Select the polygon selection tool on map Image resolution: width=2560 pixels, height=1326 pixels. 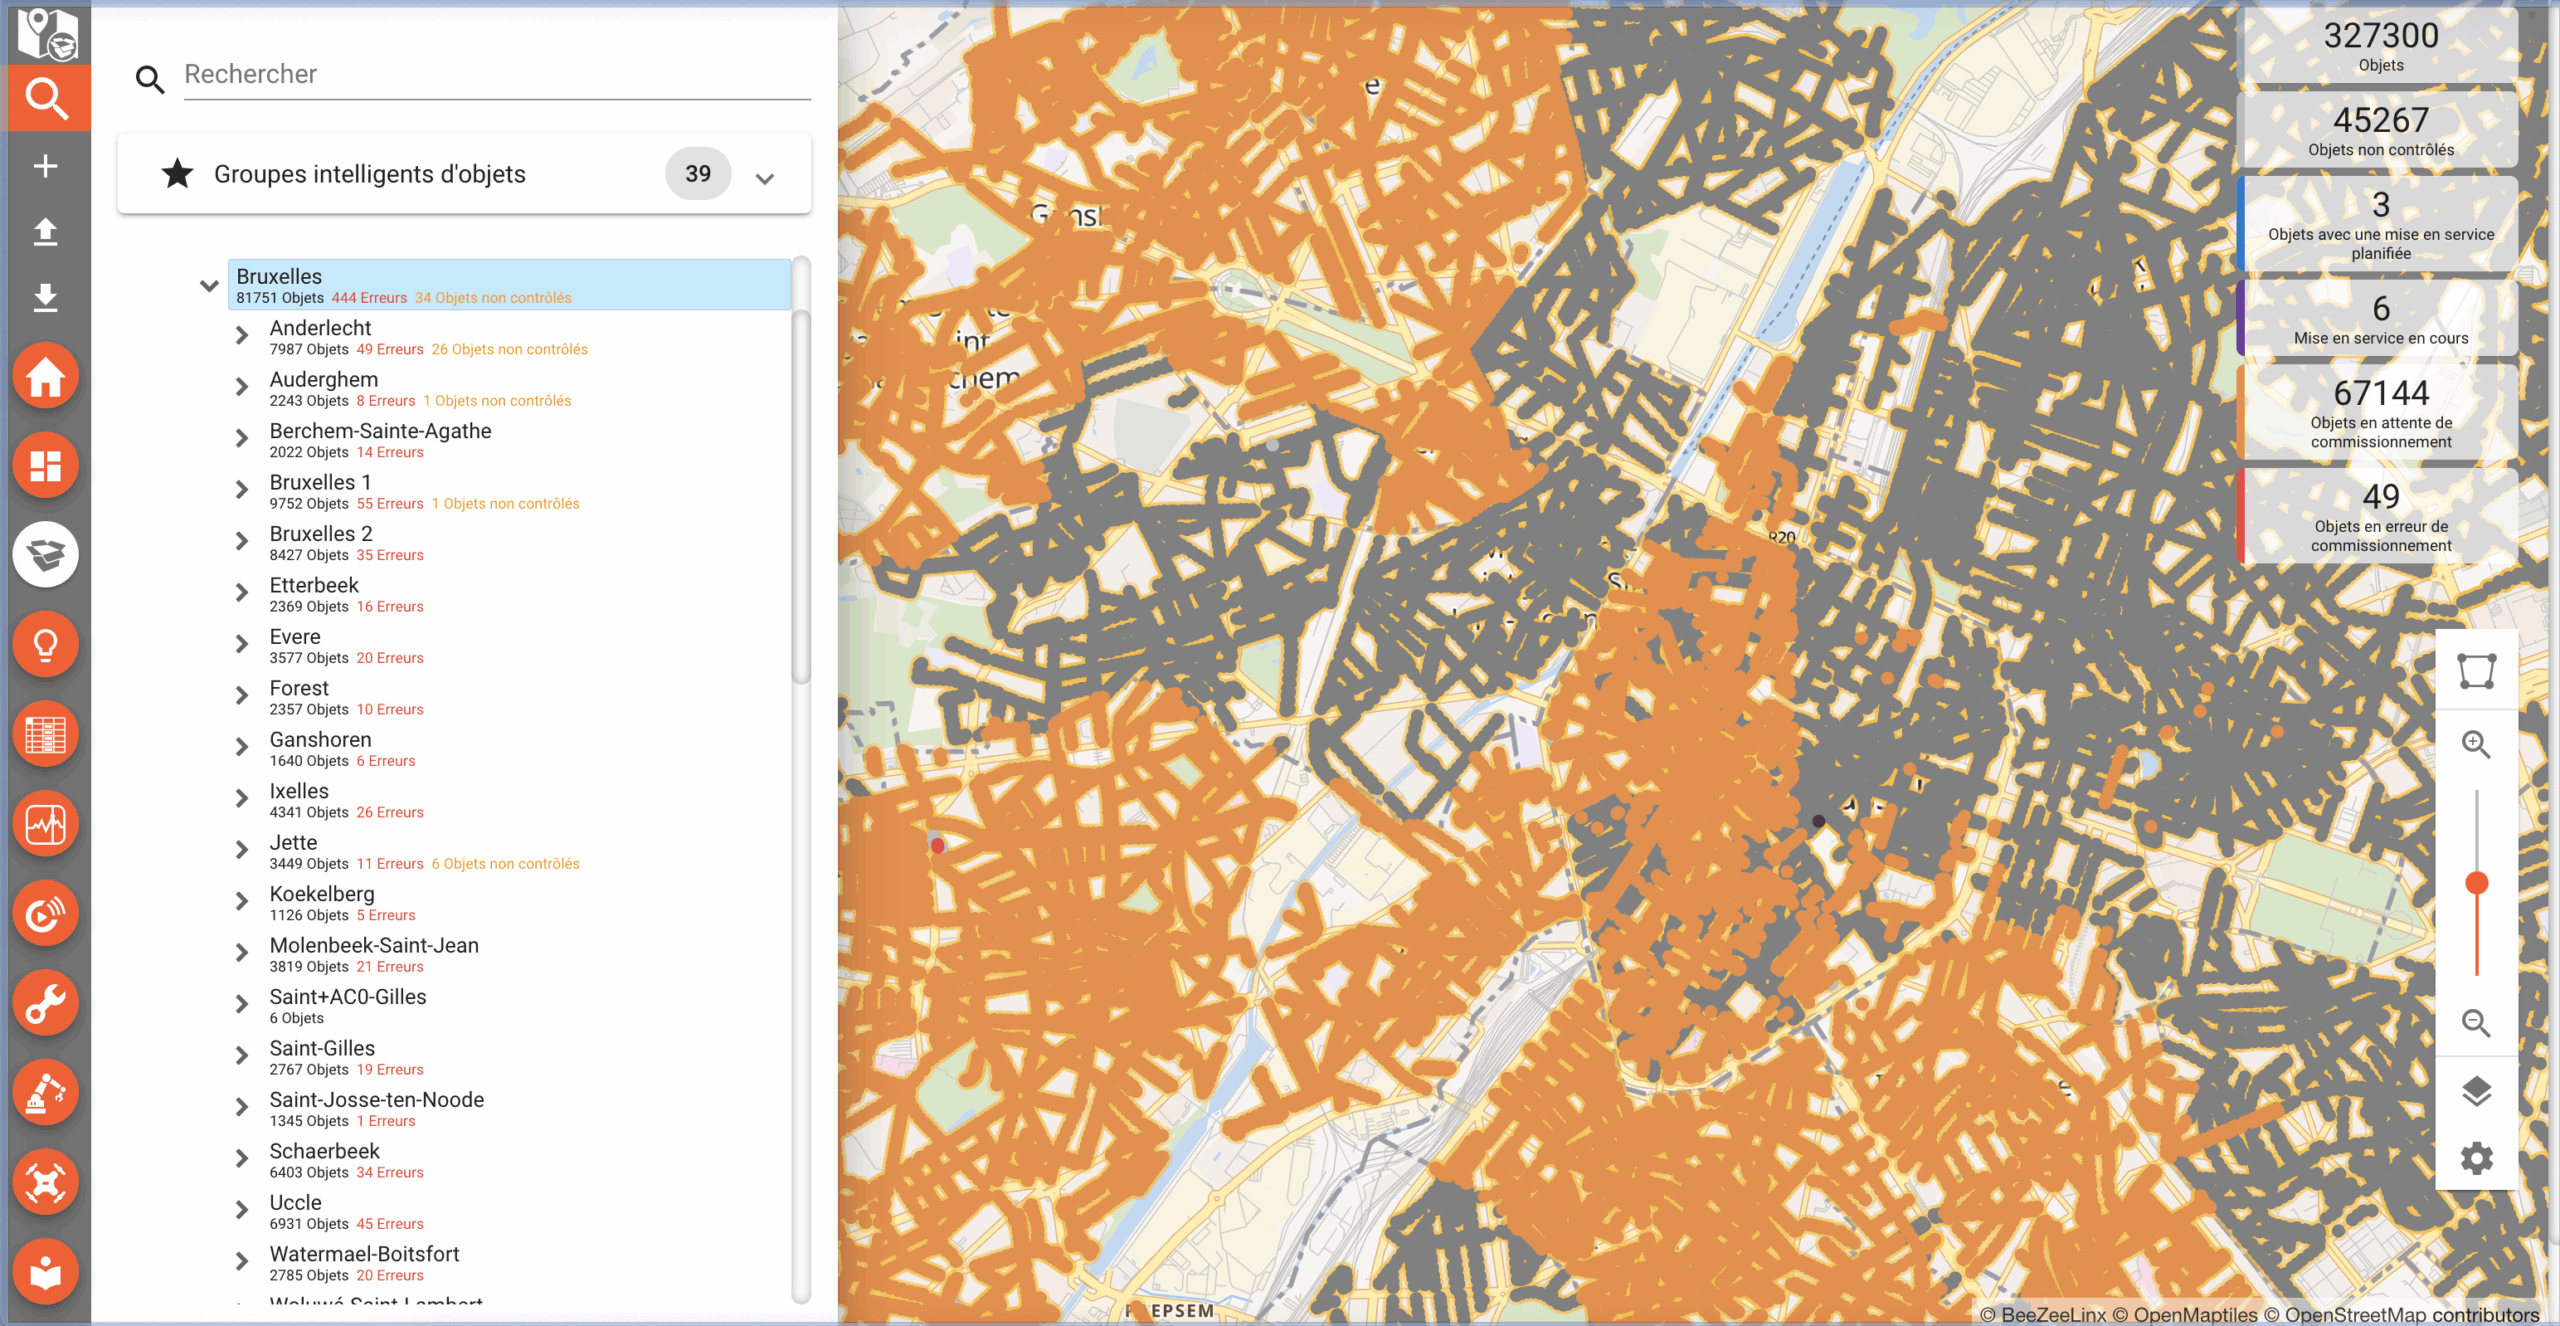click(2476, 671)
